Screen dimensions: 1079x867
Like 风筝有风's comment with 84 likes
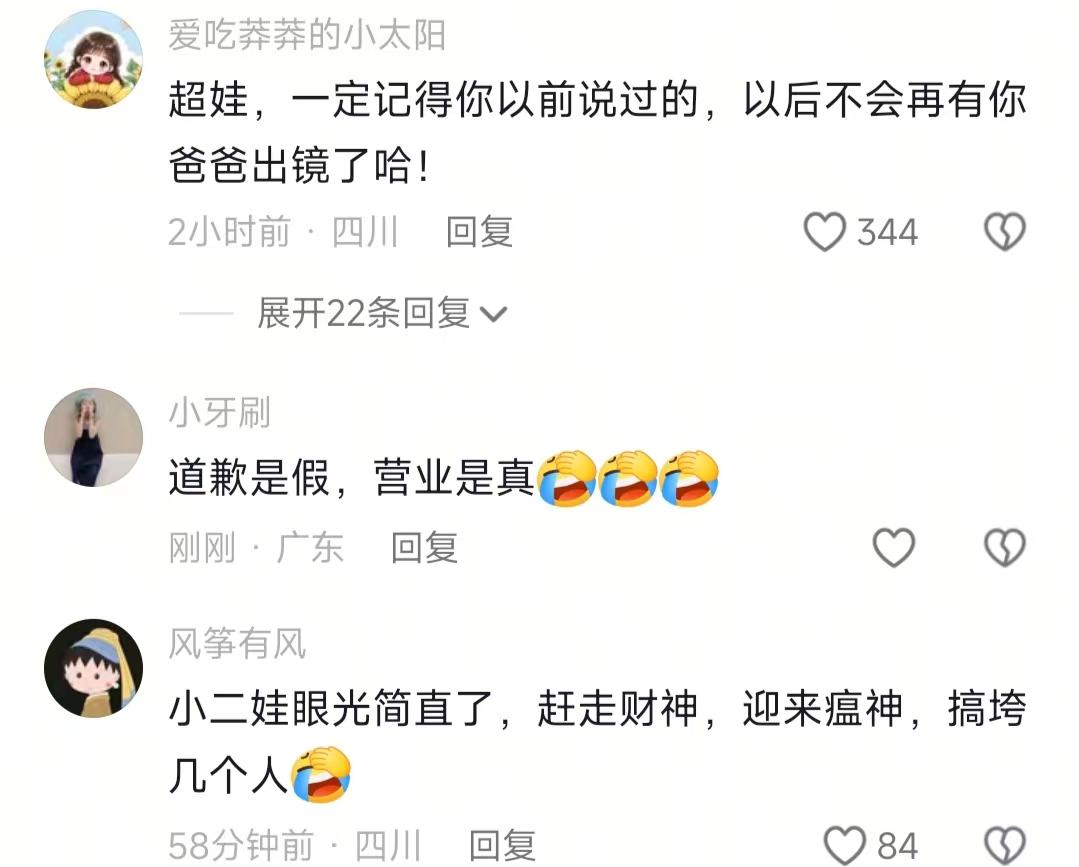click(x=844, y=846)
